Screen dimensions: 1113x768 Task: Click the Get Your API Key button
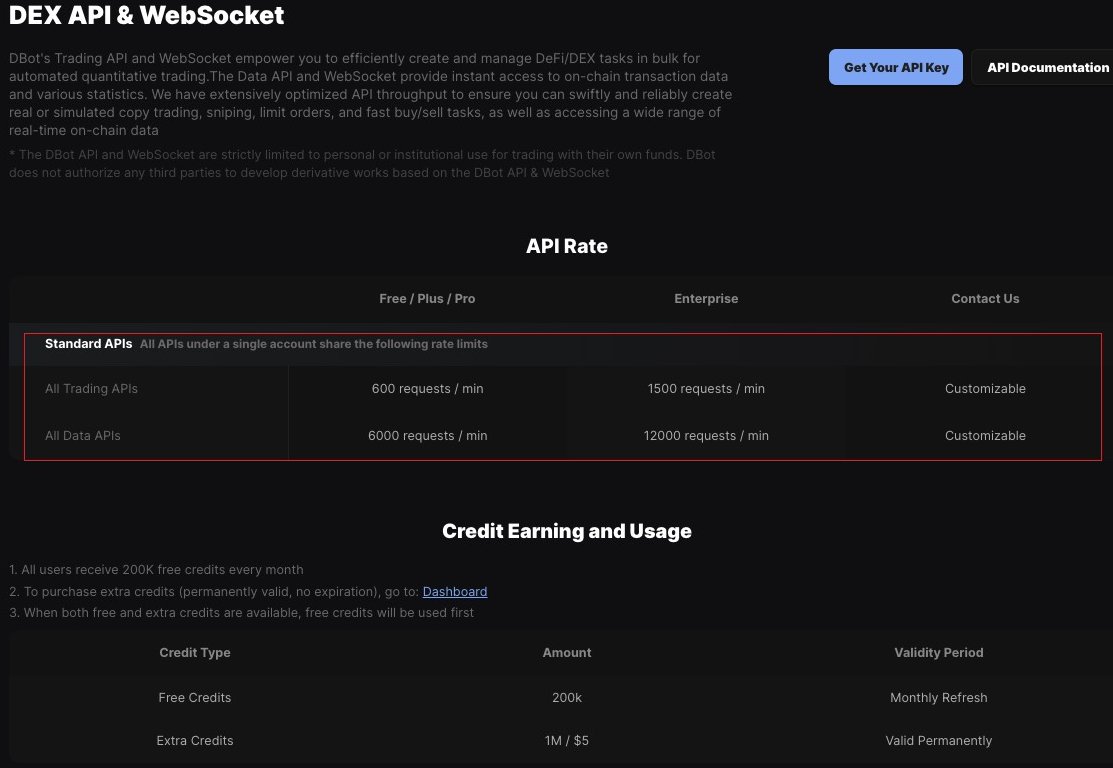[x=895, y=67]
